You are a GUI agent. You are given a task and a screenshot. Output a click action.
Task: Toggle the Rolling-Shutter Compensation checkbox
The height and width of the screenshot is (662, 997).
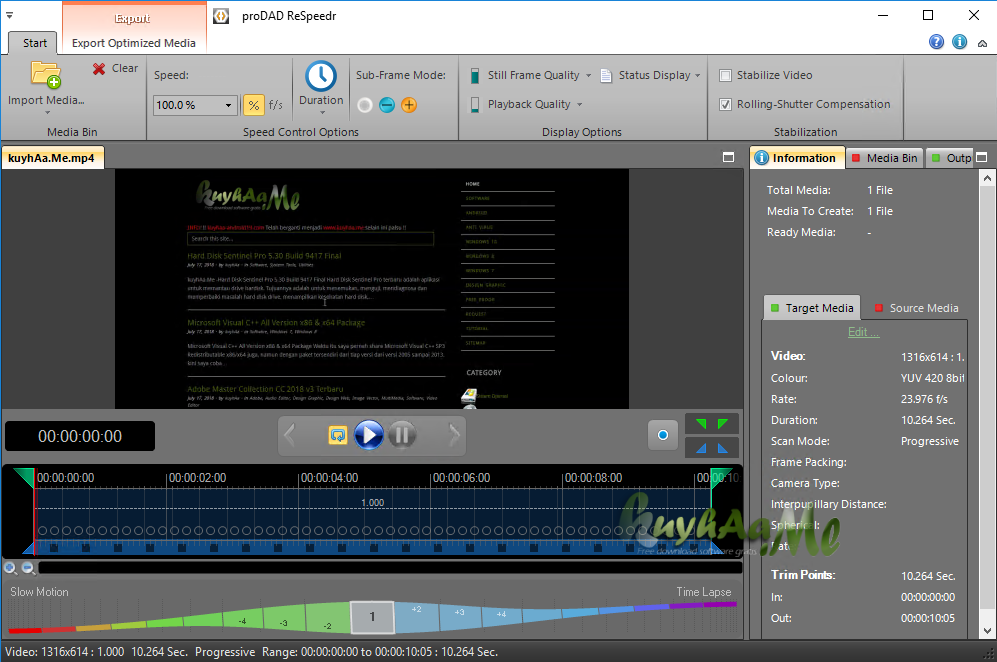pos(725,104)
